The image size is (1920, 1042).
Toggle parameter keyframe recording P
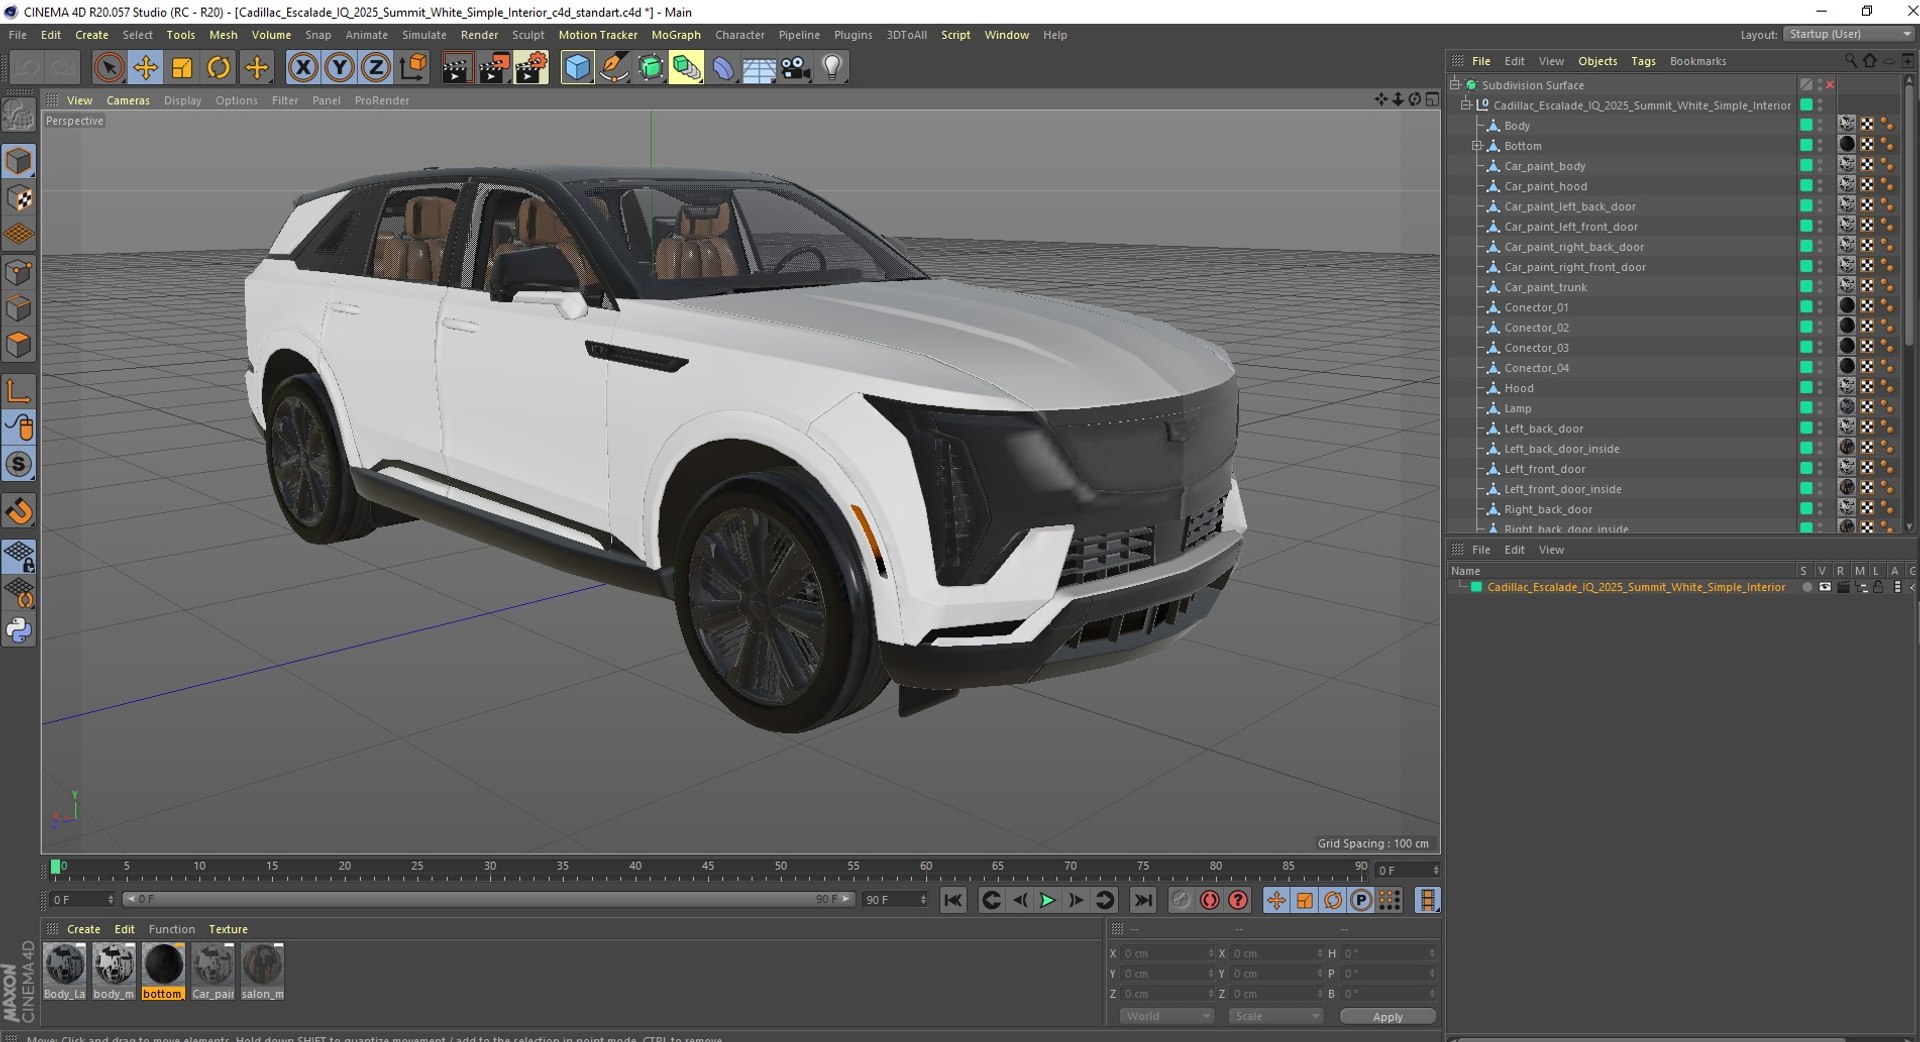(1361, 900)
